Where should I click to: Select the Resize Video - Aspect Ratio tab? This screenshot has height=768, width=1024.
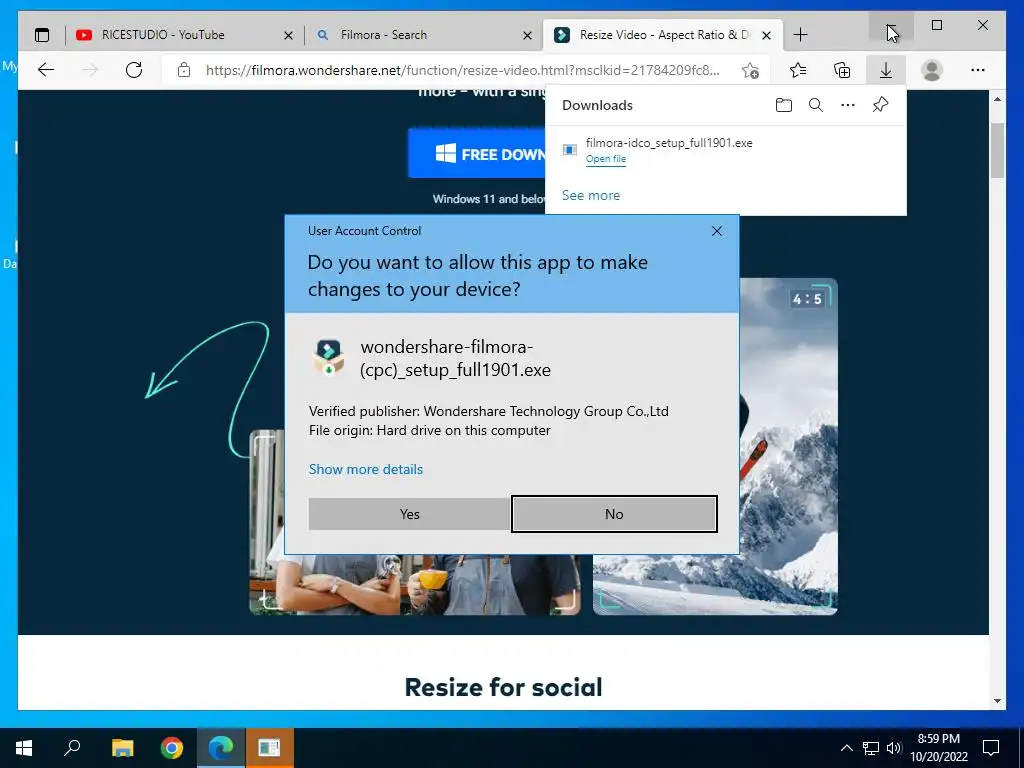[662, 35]
